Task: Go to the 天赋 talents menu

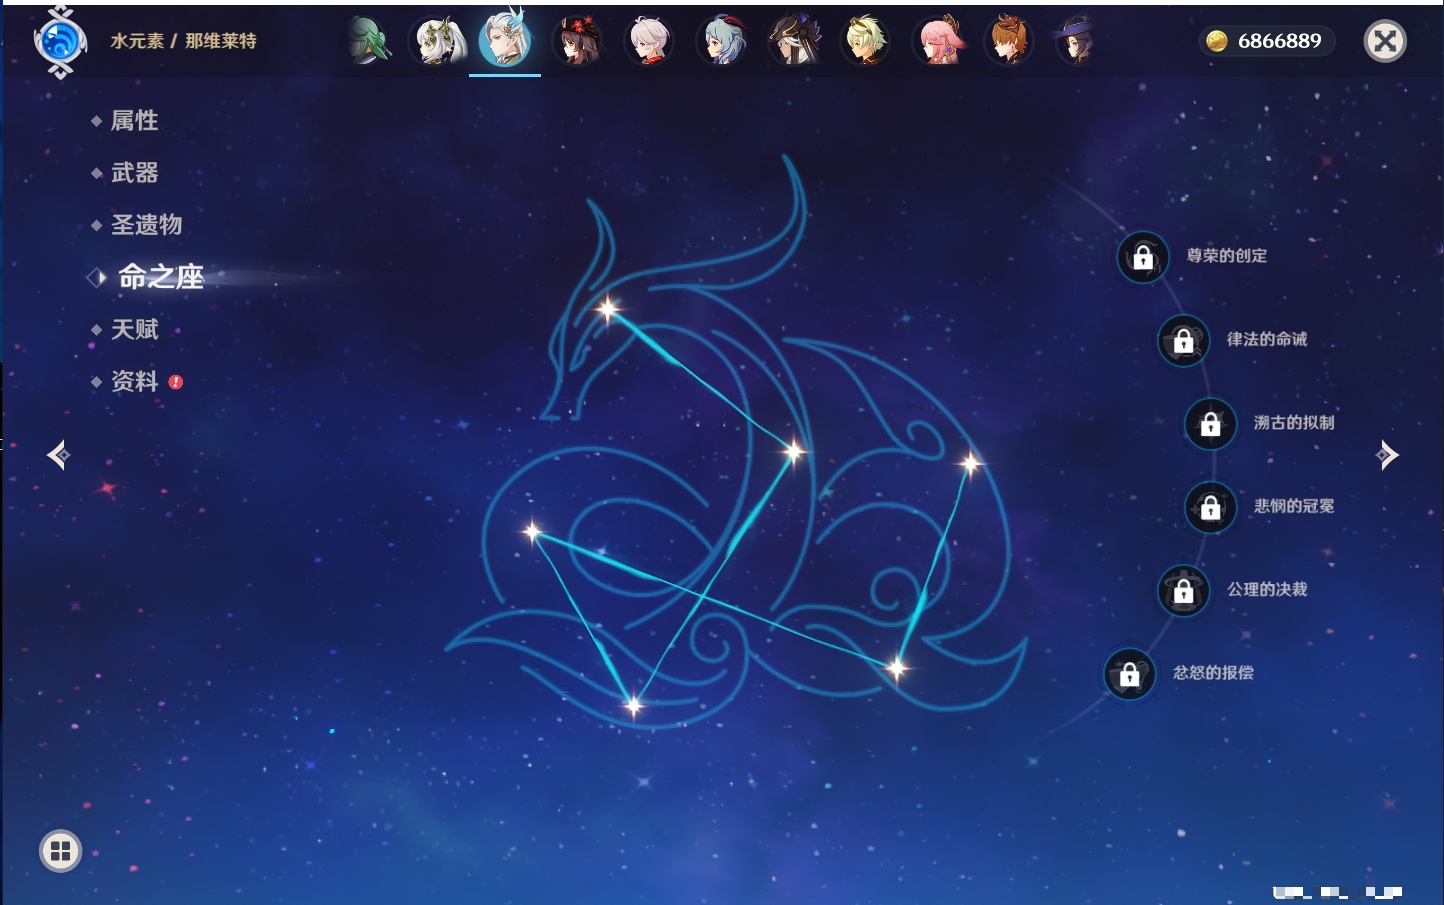Action: point(135,329)
